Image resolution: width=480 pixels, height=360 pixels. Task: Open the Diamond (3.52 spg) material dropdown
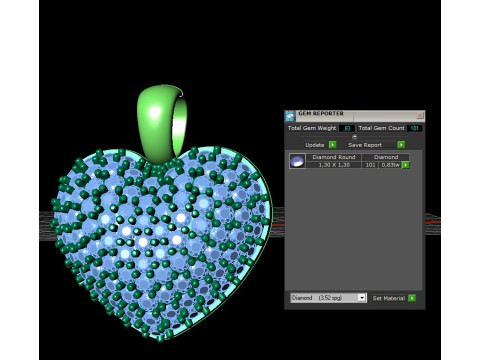click(328, 298)
